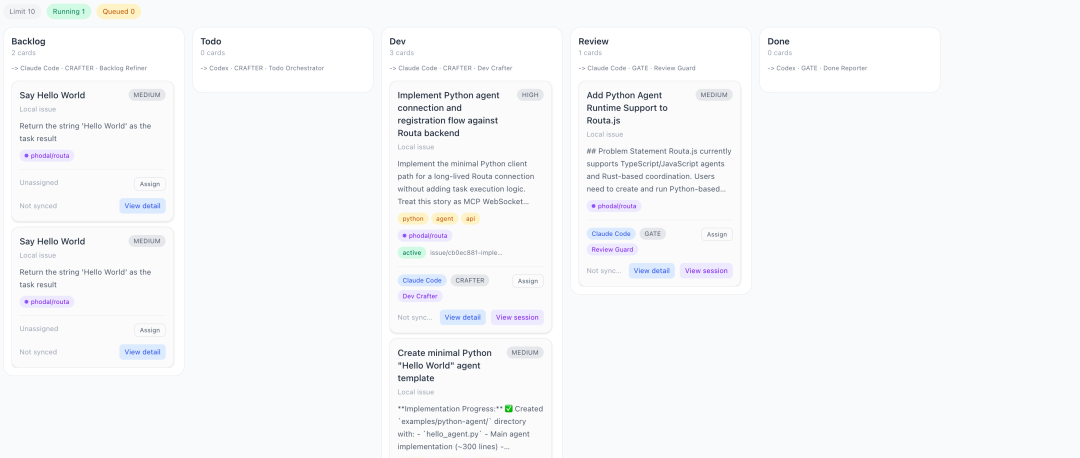Image resolution: width=1080 pixels, height=458 pixels.
Task: Click the Review Guard role tag
Action: pos(612,249)
